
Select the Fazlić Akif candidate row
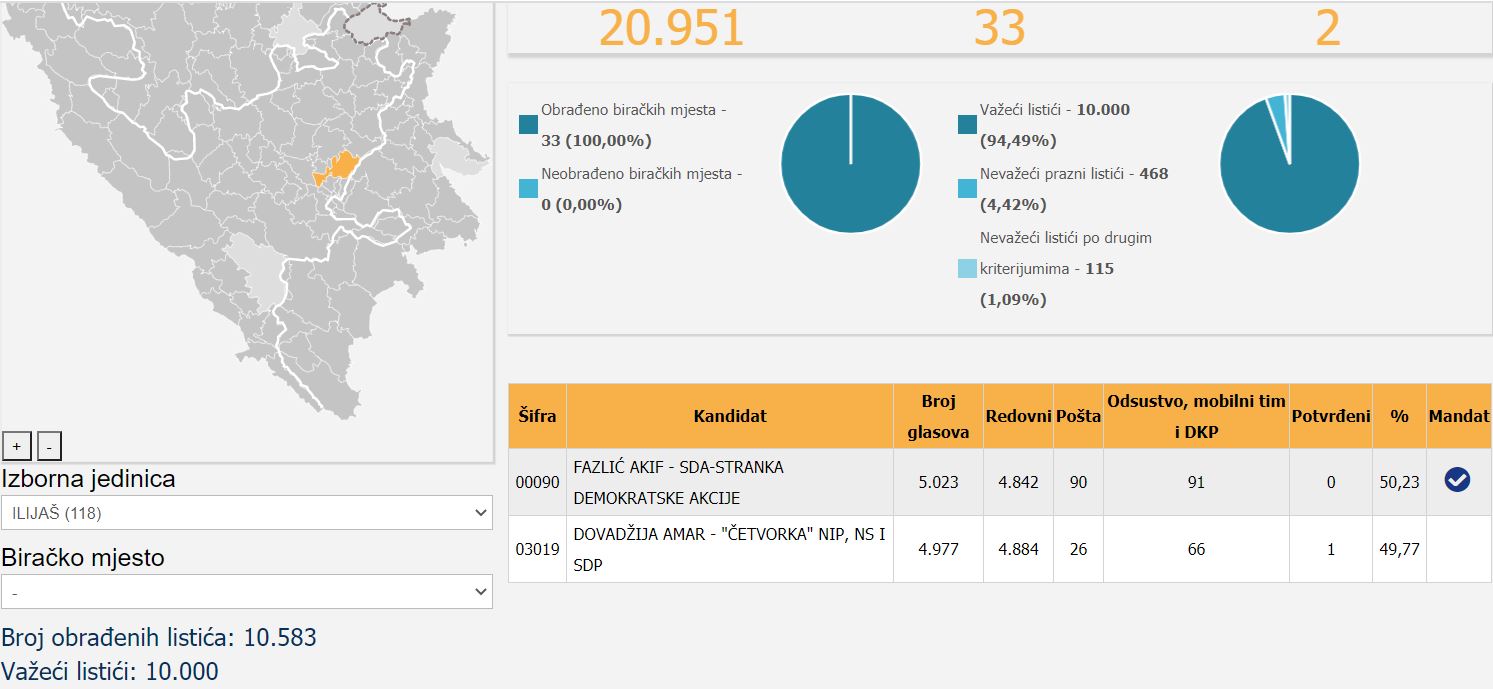click(729, 482)
